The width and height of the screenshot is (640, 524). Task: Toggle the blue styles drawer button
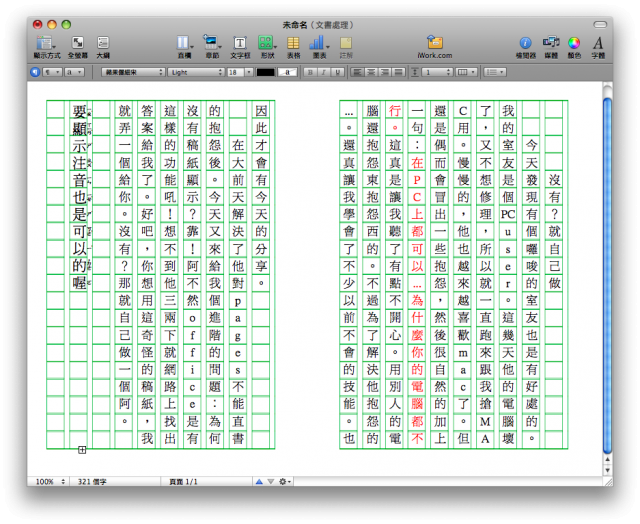(x=35, y=72)
